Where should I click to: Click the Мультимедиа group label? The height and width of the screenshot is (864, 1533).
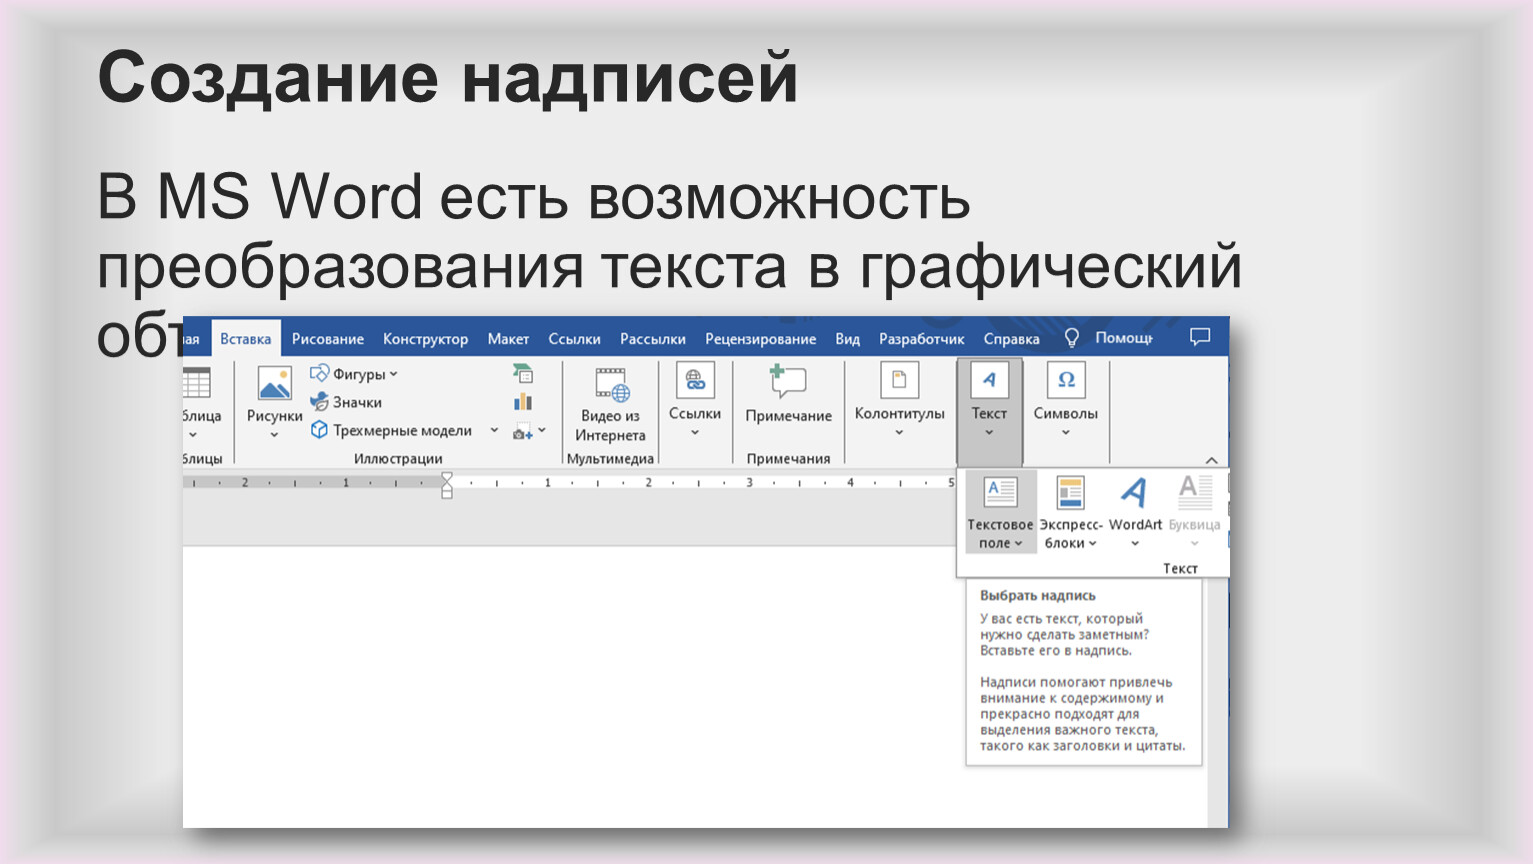610,458
